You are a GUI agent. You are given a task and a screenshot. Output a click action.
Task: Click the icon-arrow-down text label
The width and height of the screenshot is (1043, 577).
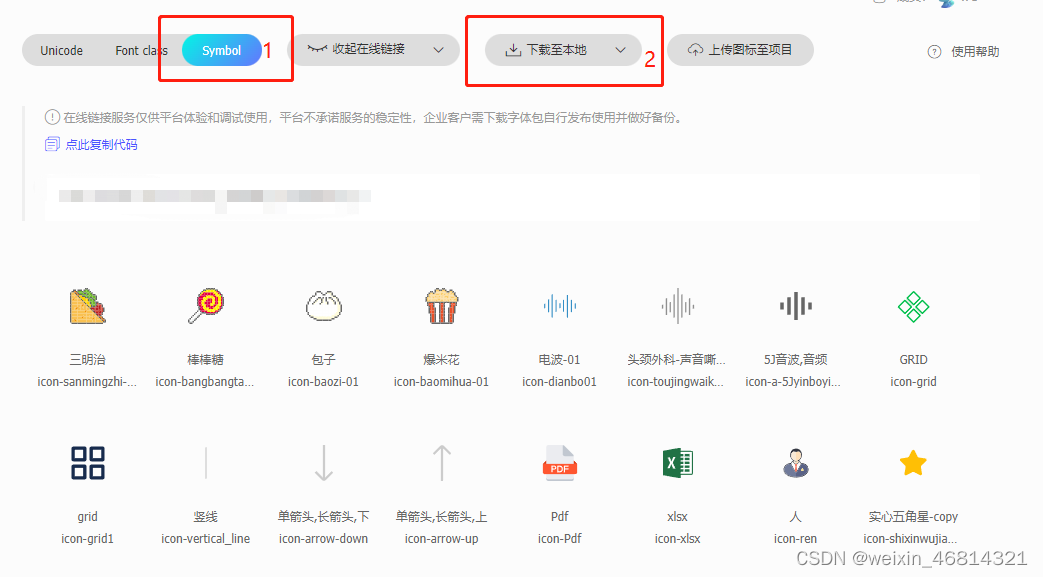click(x=323, y=539)
